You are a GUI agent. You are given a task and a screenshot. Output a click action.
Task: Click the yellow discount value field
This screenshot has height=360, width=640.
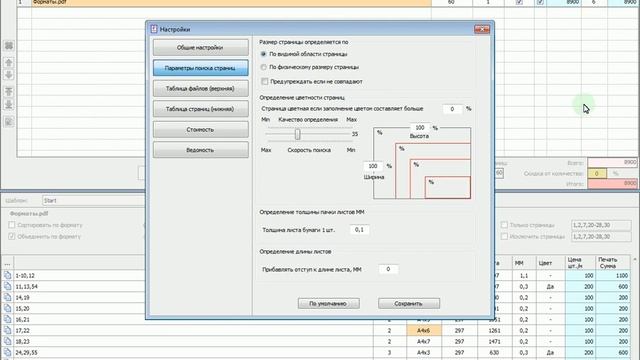pos(597,173)
